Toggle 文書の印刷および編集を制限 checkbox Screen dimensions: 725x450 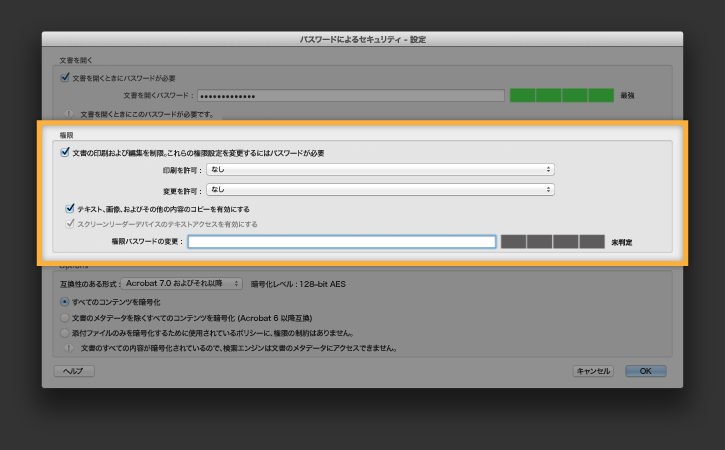pyautogui.click(x=65, y=152)
